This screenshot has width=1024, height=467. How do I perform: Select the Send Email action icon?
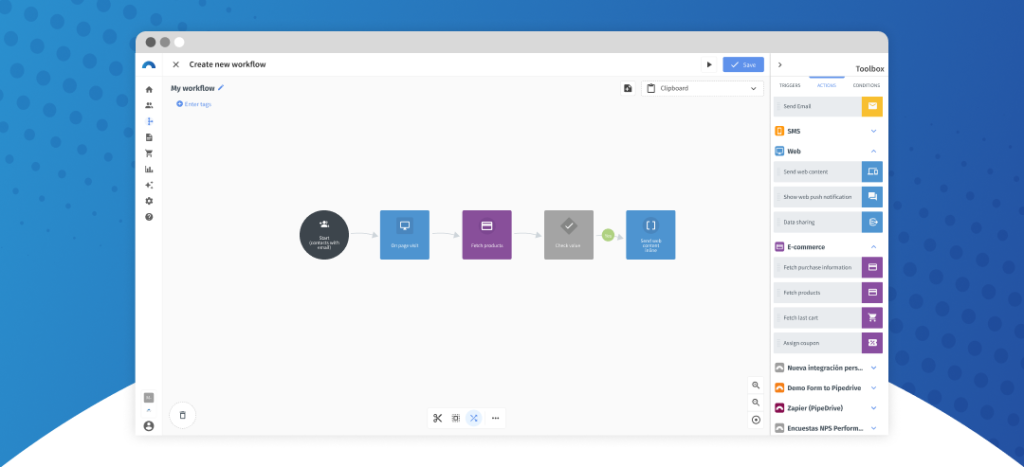(872, 105)
